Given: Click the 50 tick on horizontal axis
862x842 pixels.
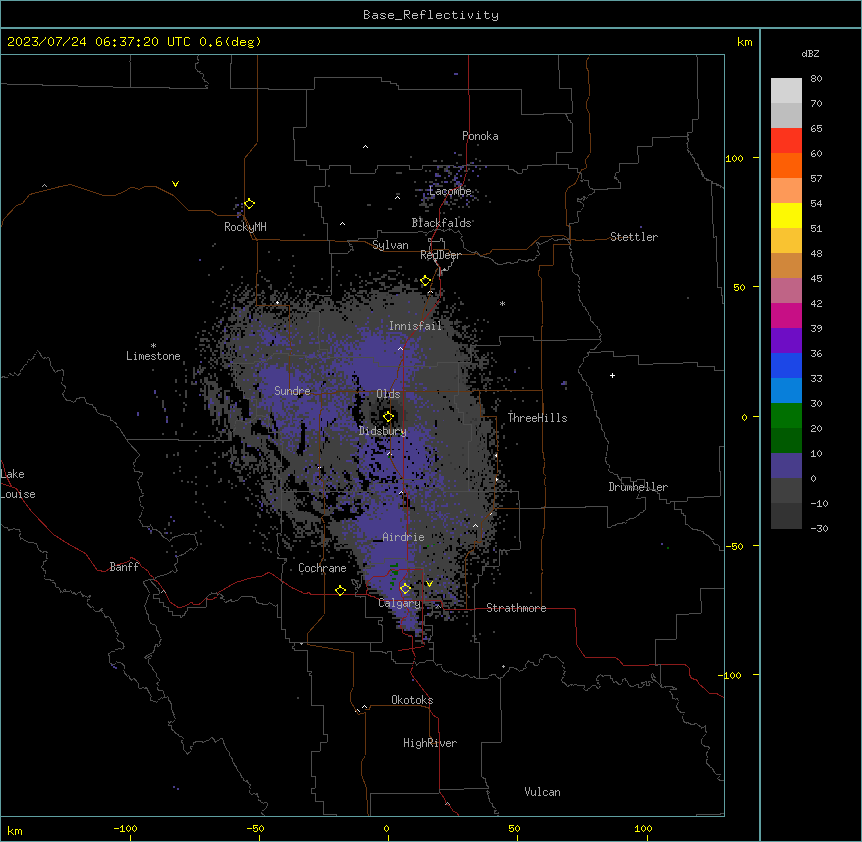Looking at the screenshot, I should tap(514, 828).
